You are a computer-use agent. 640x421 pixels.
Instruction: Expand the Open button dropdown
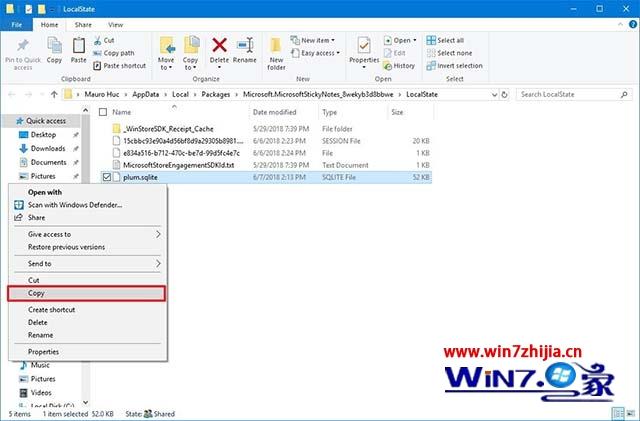point(415,40)
